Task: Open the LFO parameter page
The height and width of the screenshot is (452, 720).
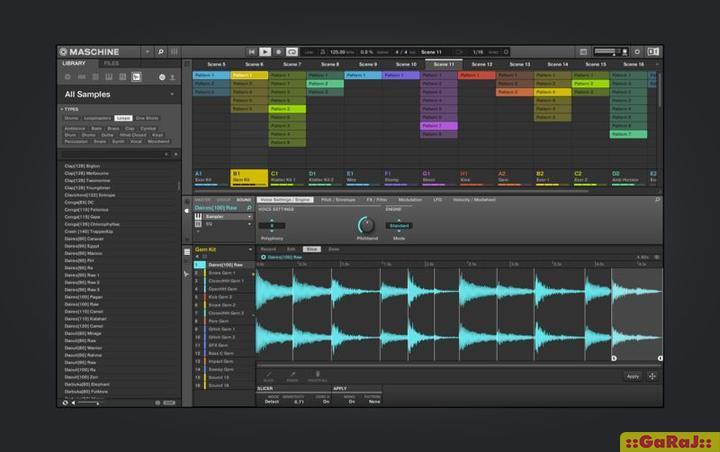Action: coord(438,200)
